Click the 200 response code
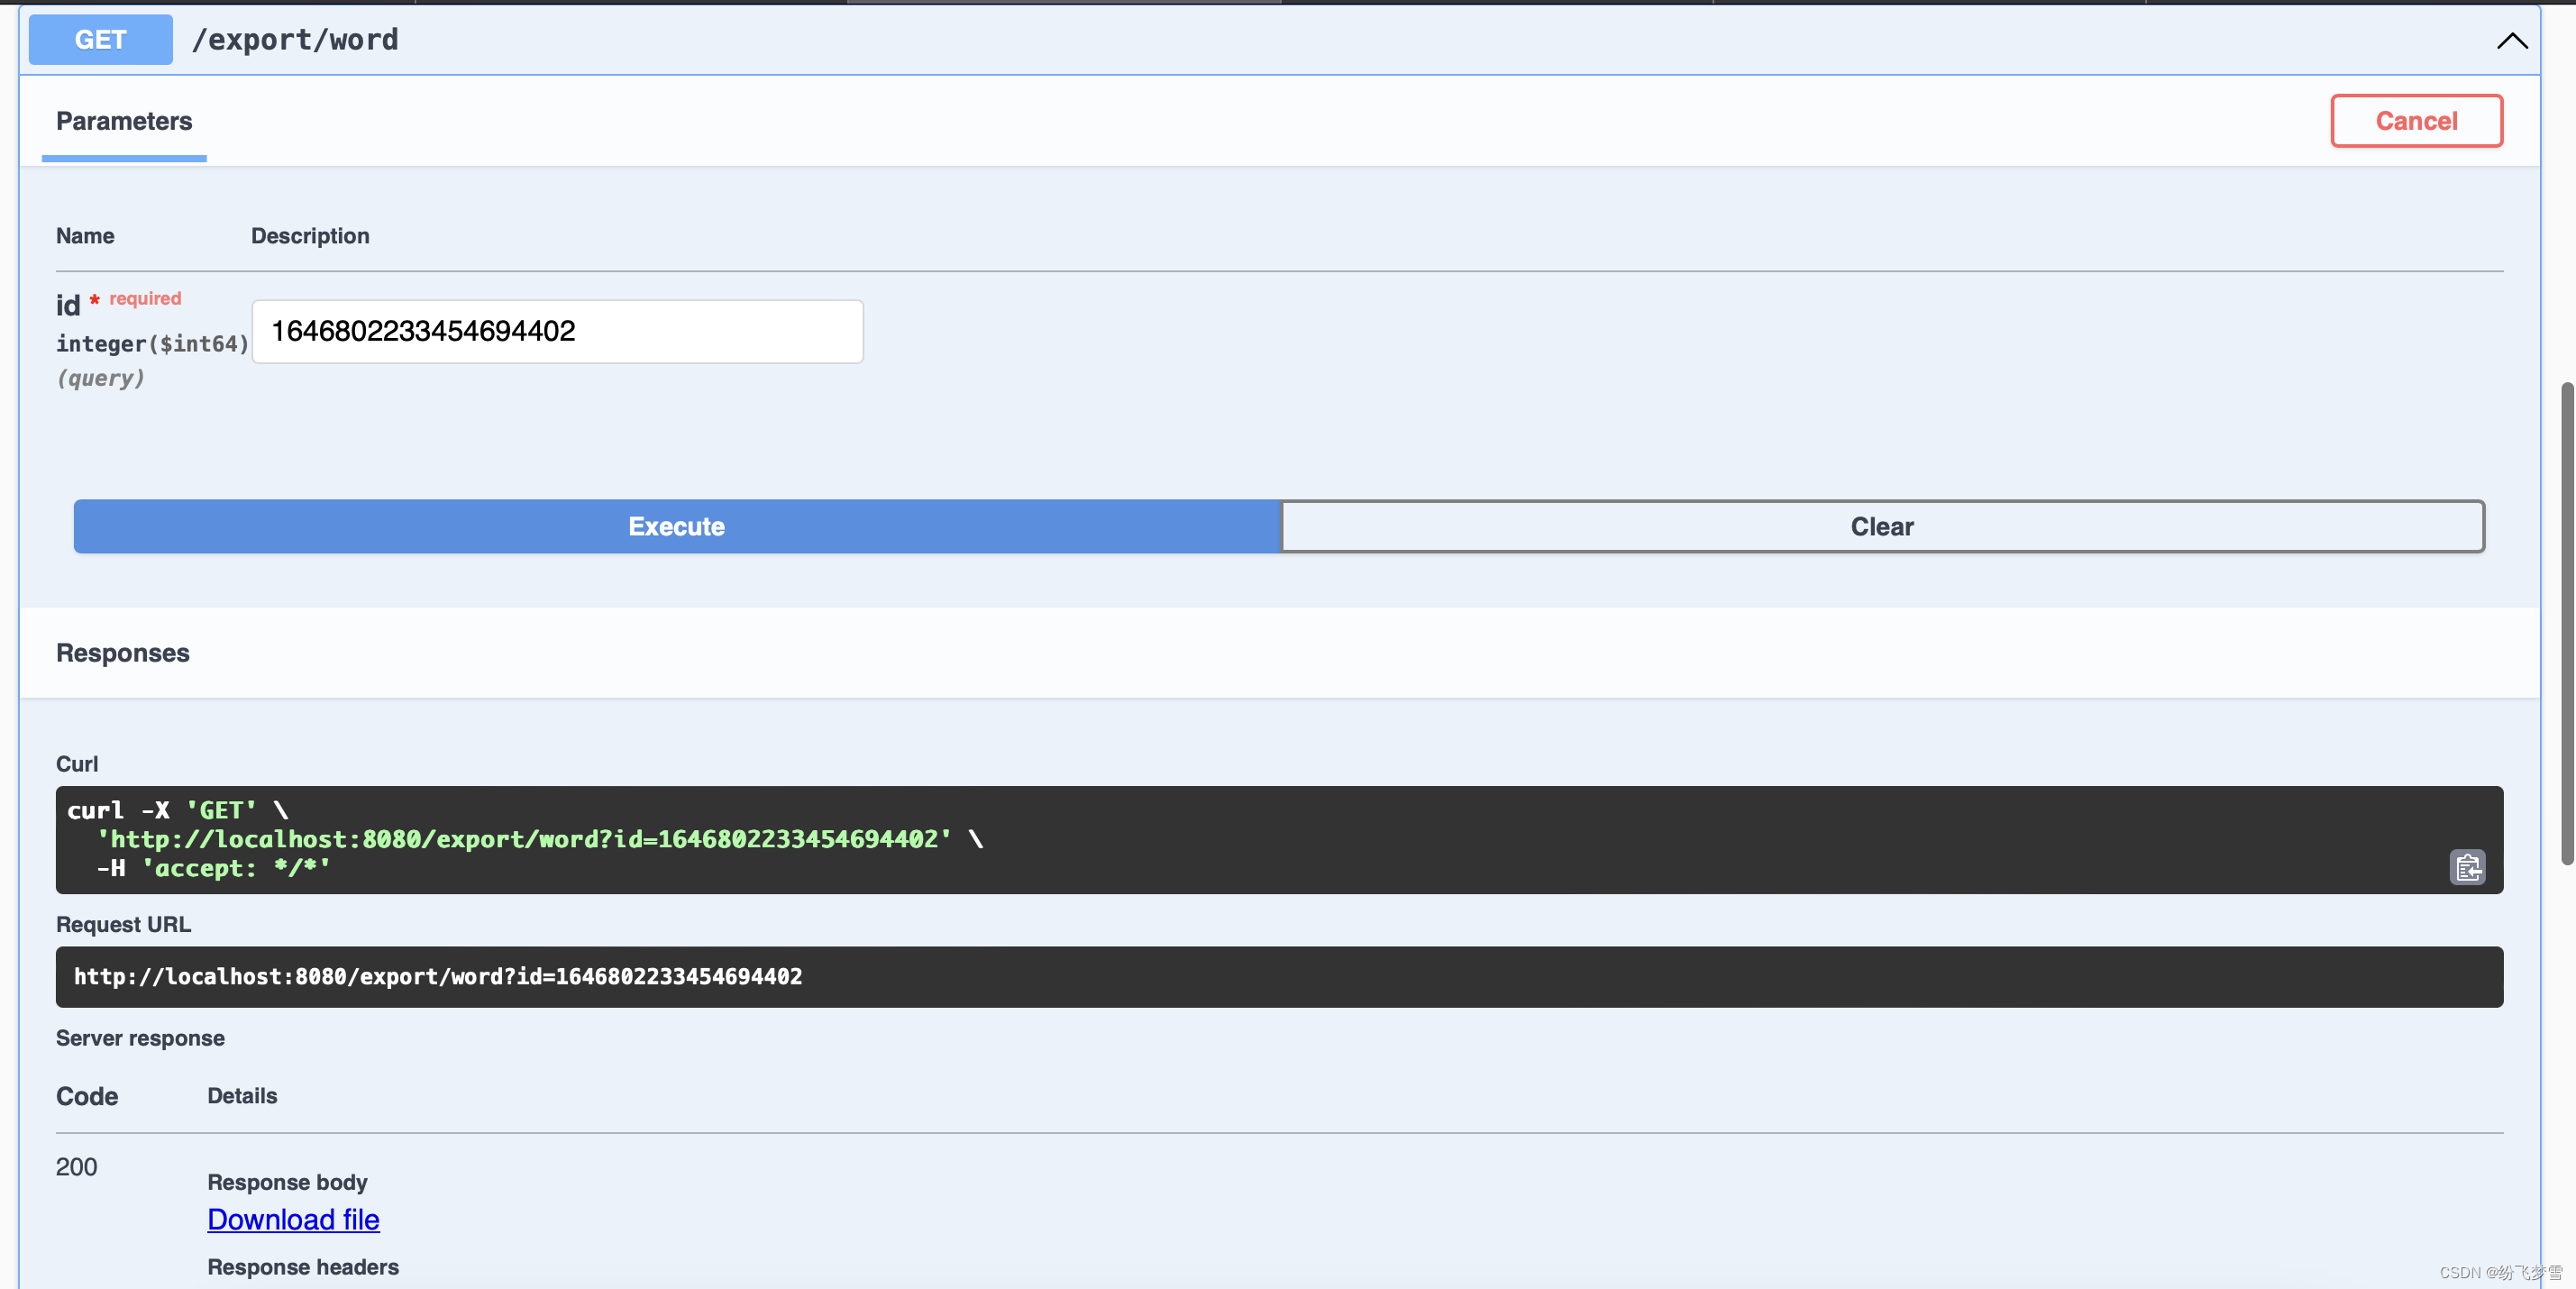2576x1289 pixels. (x=77, y=1167)
